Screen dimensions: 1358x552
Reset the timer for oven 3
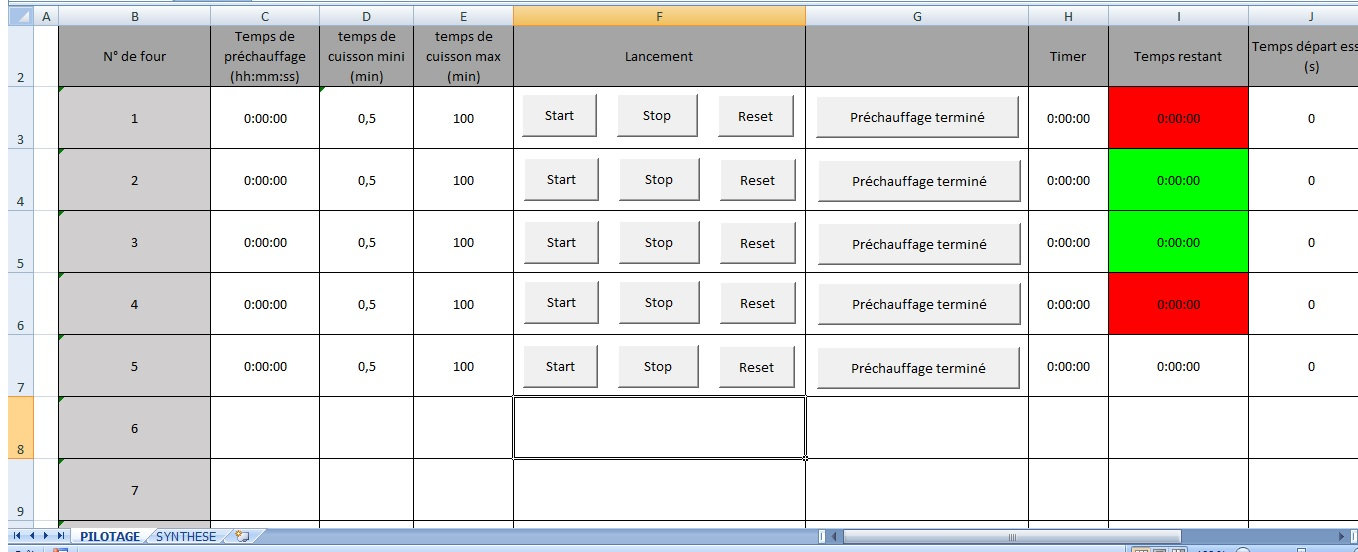click(x=757, y=244)
